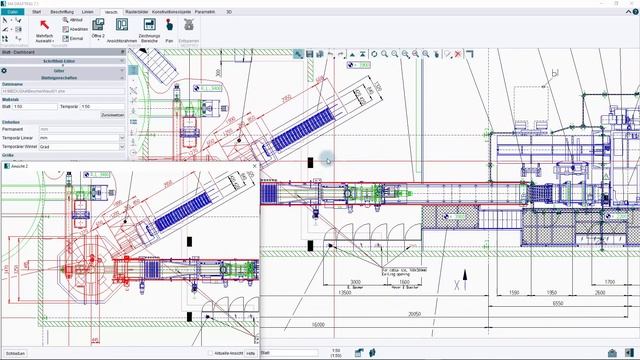640x360 pixels.
Task: Open the Linien ribbon tab
Action: pos(88,12)
